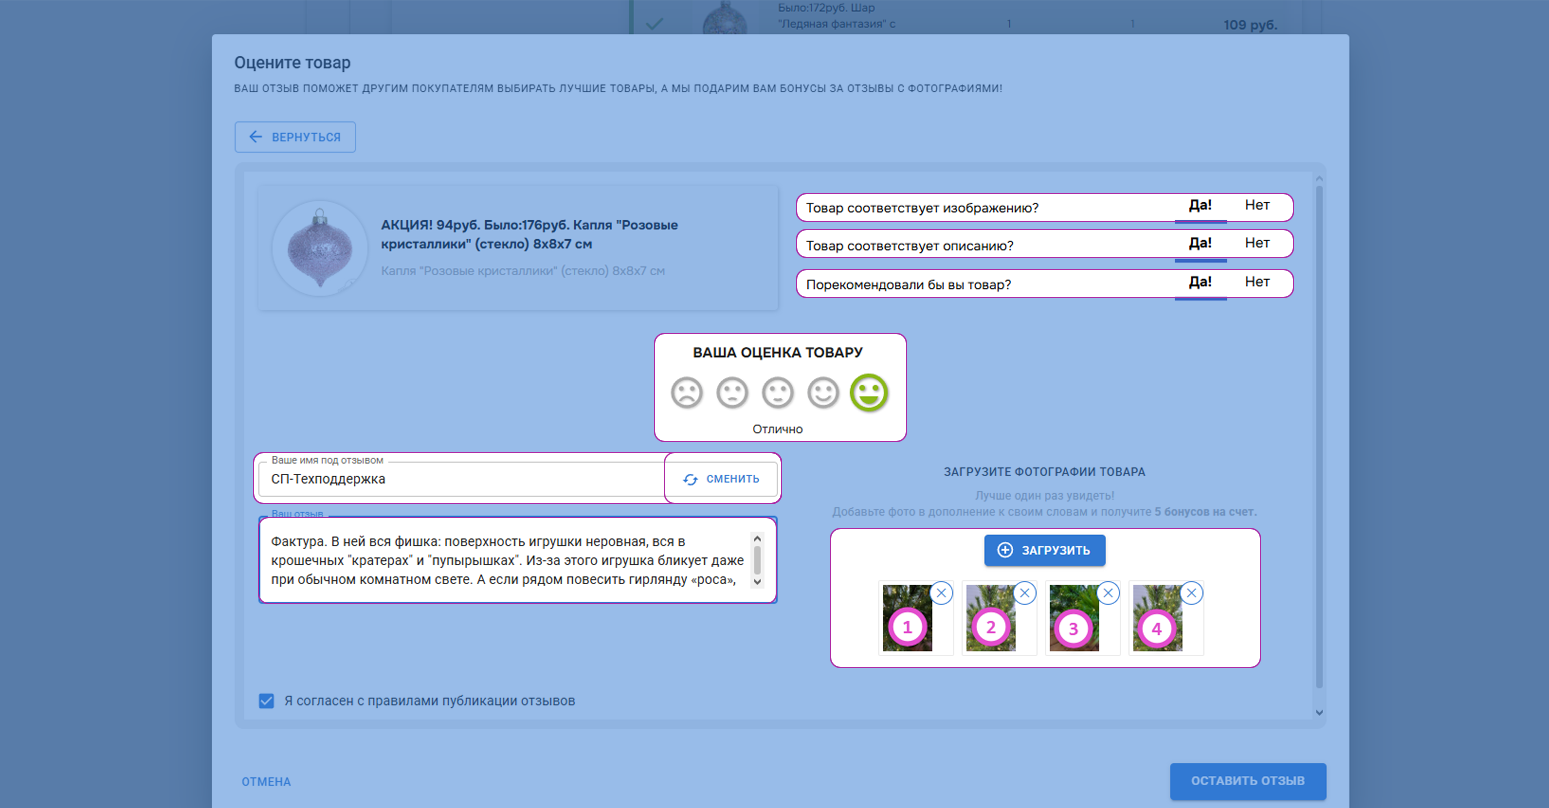Viewport: 1549px width, 808px height.
Task: Delete uploaded photo number 3
Action: (1108, 593)
